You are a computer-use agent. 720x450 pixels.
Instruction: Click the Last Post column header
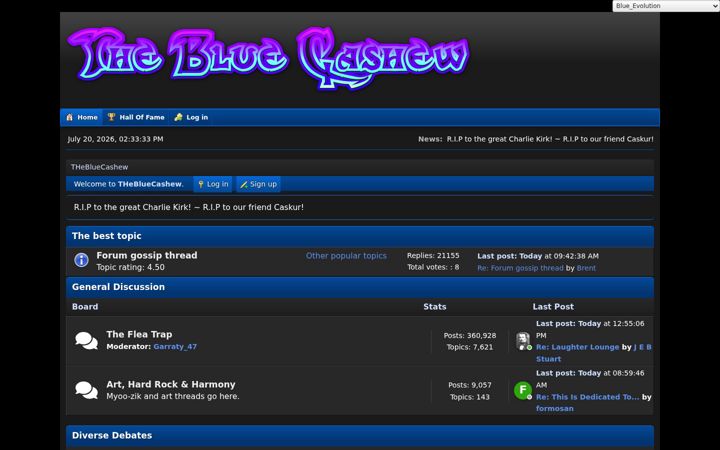point(553,307)
